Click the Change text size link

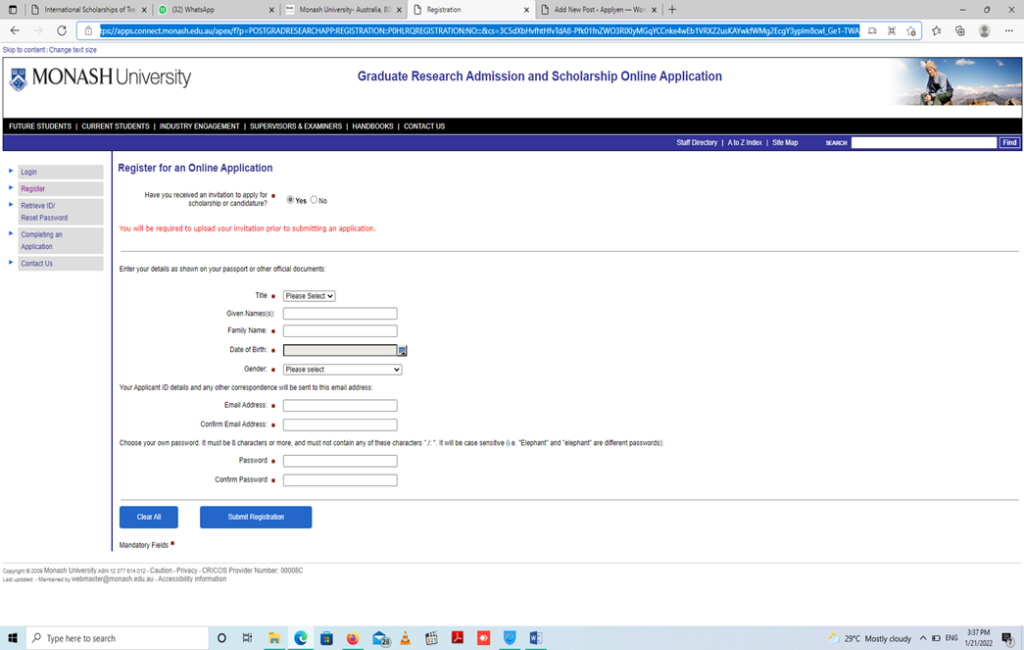72,50
